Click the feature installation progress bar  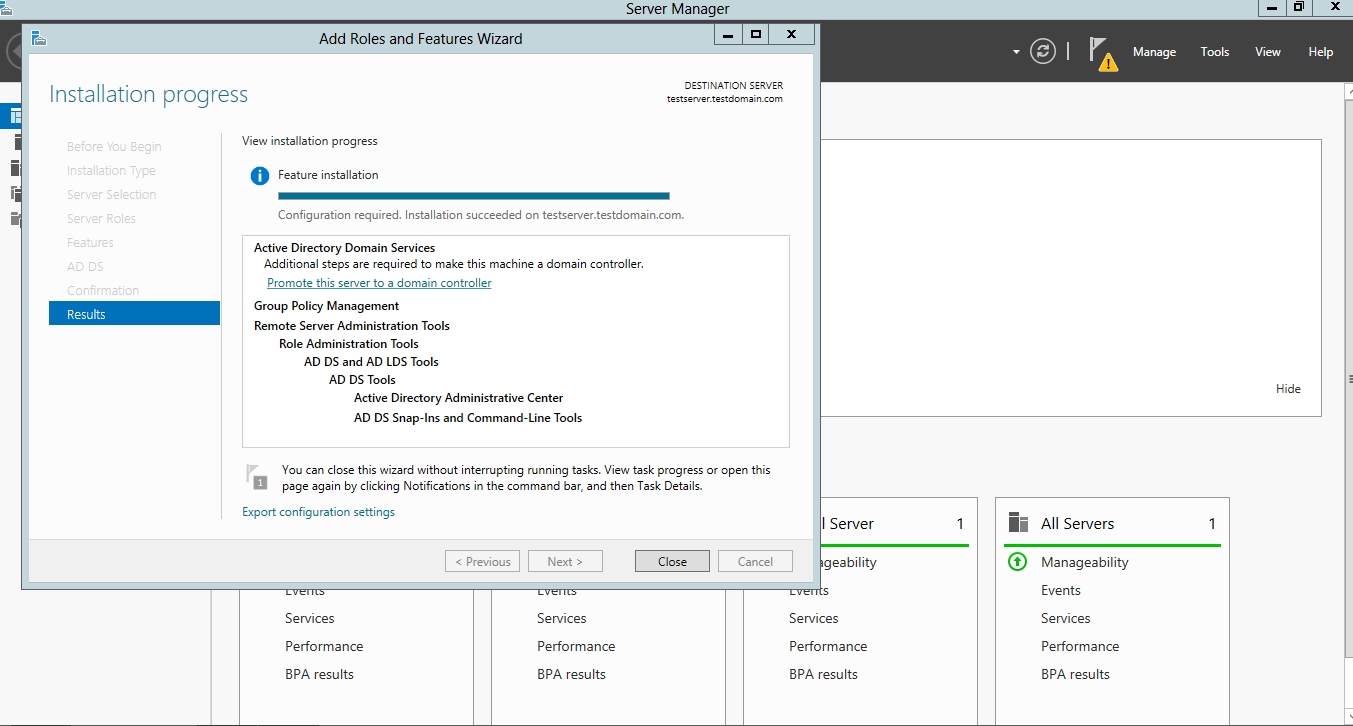473,196
